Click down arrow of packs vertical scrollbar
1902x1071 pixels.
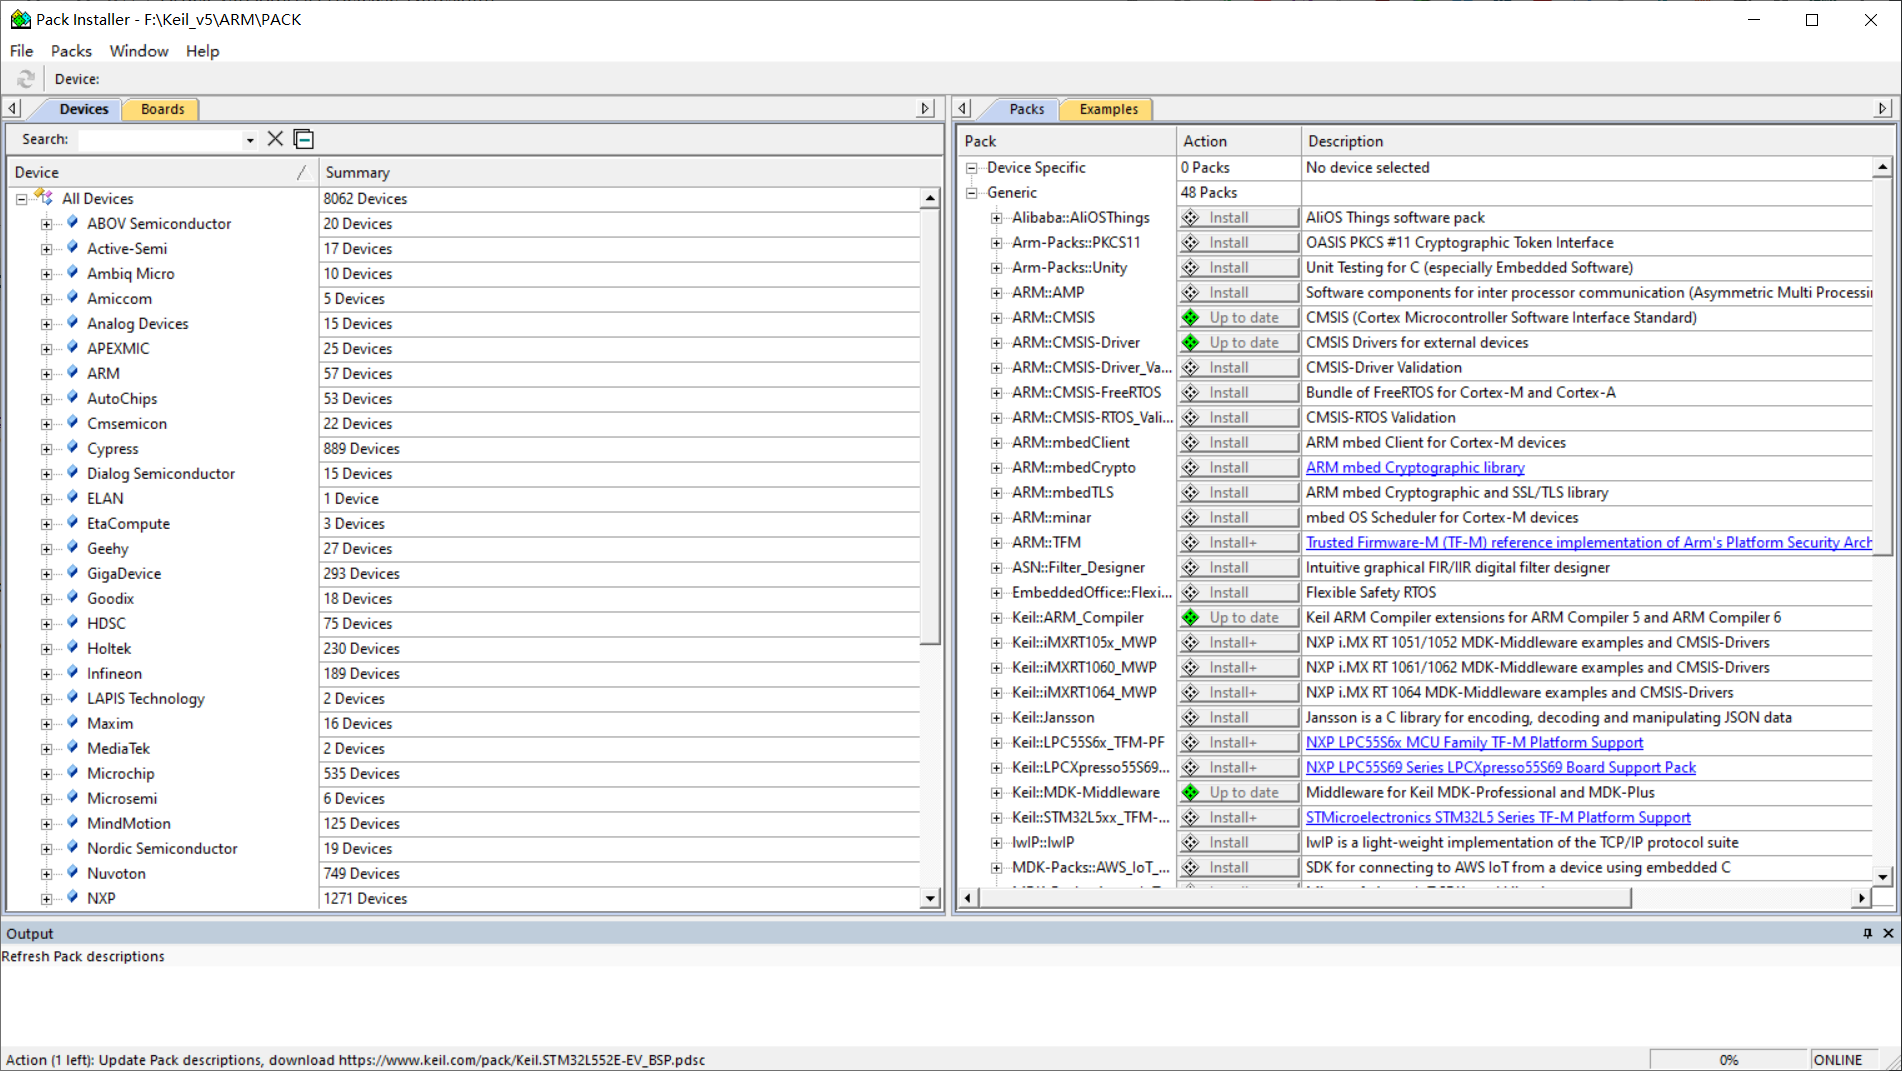1882,877
